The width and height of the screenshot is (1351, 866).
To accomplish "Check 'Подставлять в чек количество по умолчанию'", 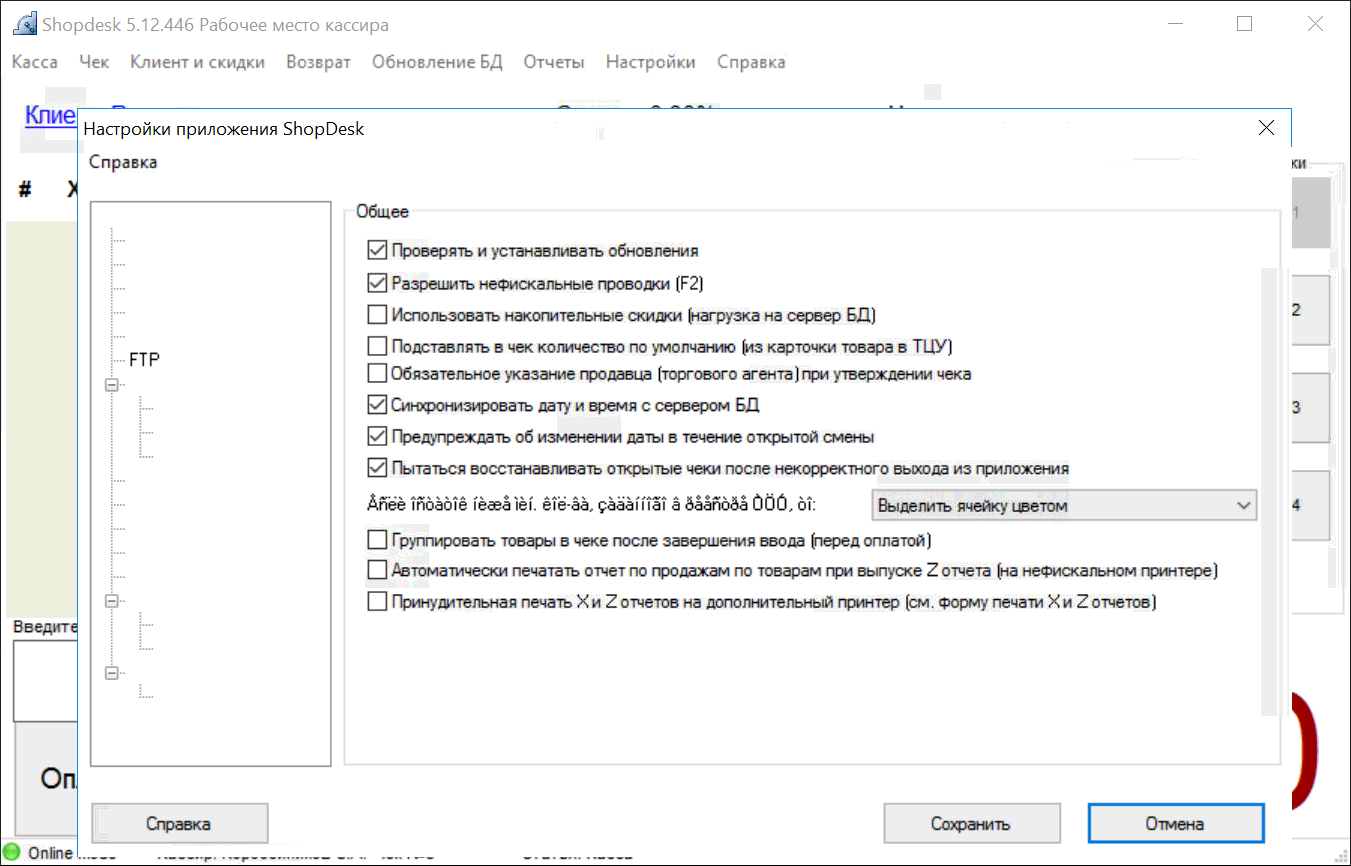I will point(377,347).
